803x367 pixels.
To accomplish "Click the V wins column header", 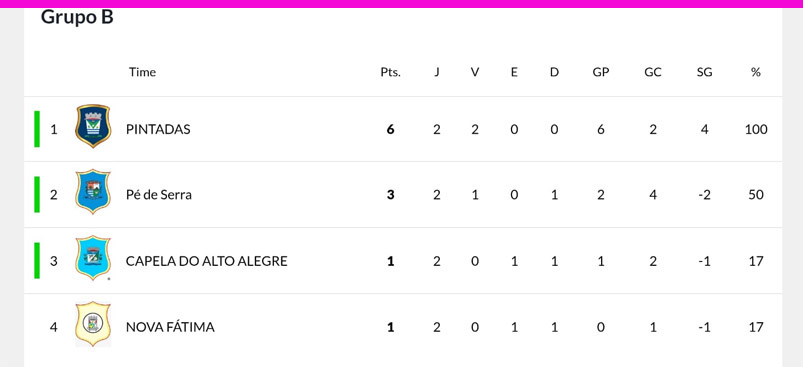I will pos(475,72).
